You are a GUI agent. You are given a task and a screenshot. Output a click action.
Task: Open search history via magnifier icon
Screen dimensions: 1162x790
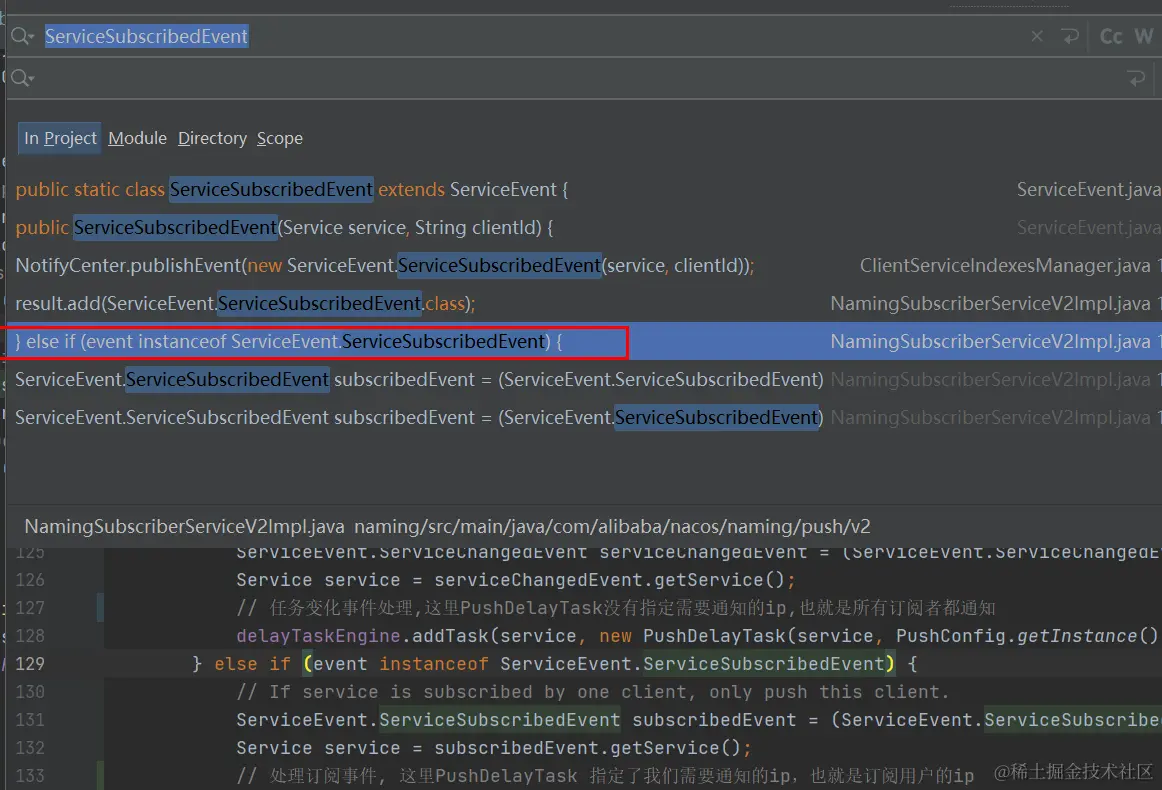pos(22,36)
